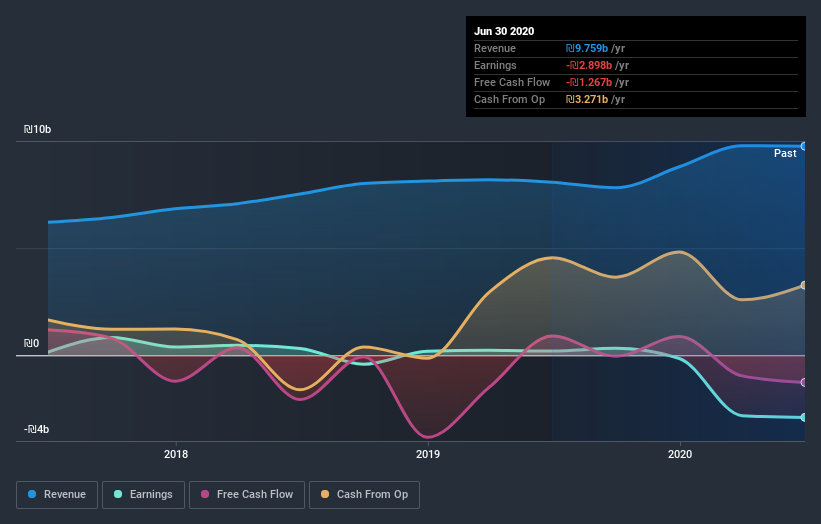This screenshot has width=821, height=524.
Task: Click the Free Cash Flow endpoint marker
Action: (804, 383)
